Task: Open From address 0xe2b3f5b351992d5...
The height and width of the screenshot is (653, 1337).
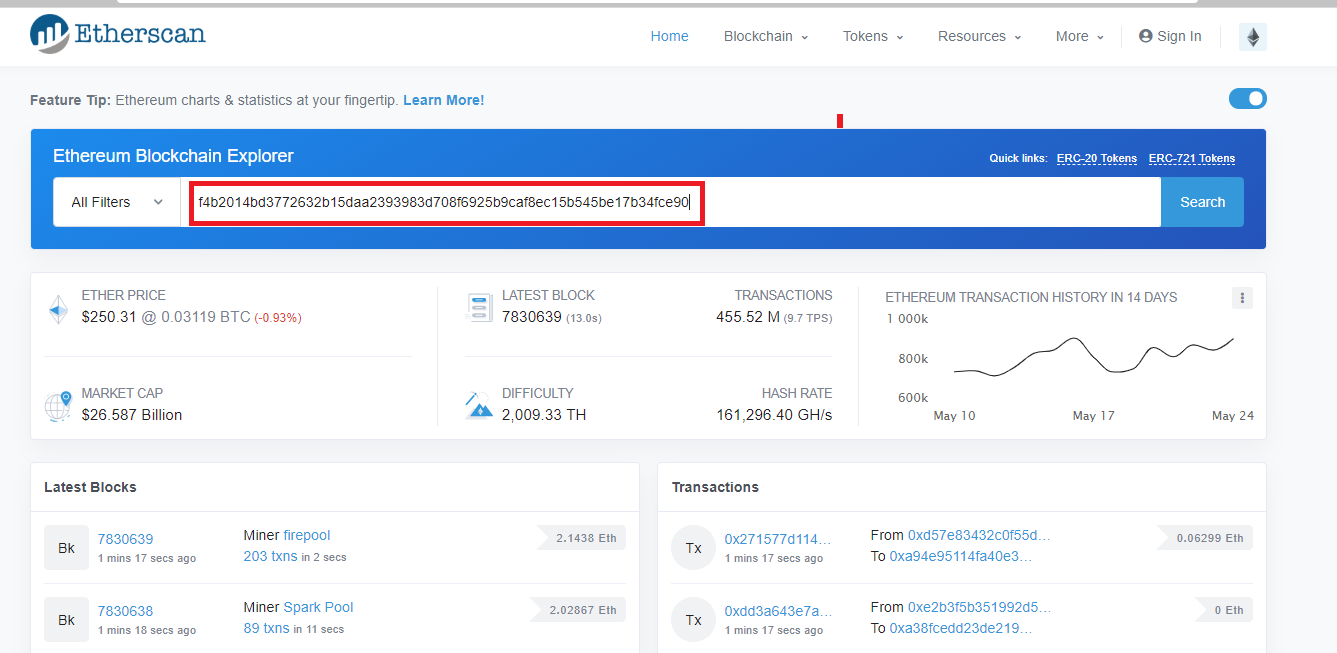Action: click(x=979, y=607)
